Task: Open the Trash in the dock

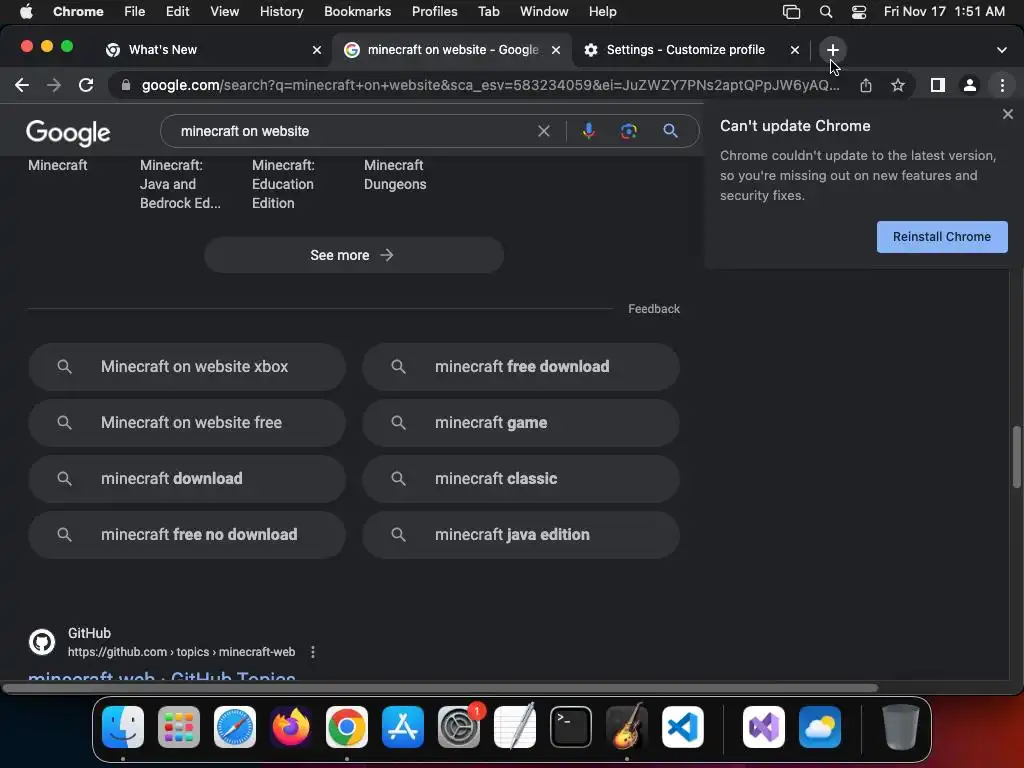Action: point(901,727)
